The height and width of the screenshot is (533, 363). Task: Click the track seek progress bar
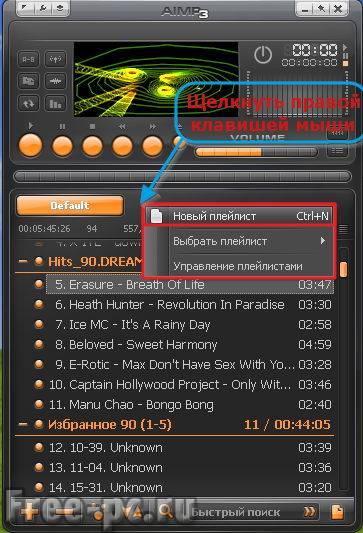182,176
